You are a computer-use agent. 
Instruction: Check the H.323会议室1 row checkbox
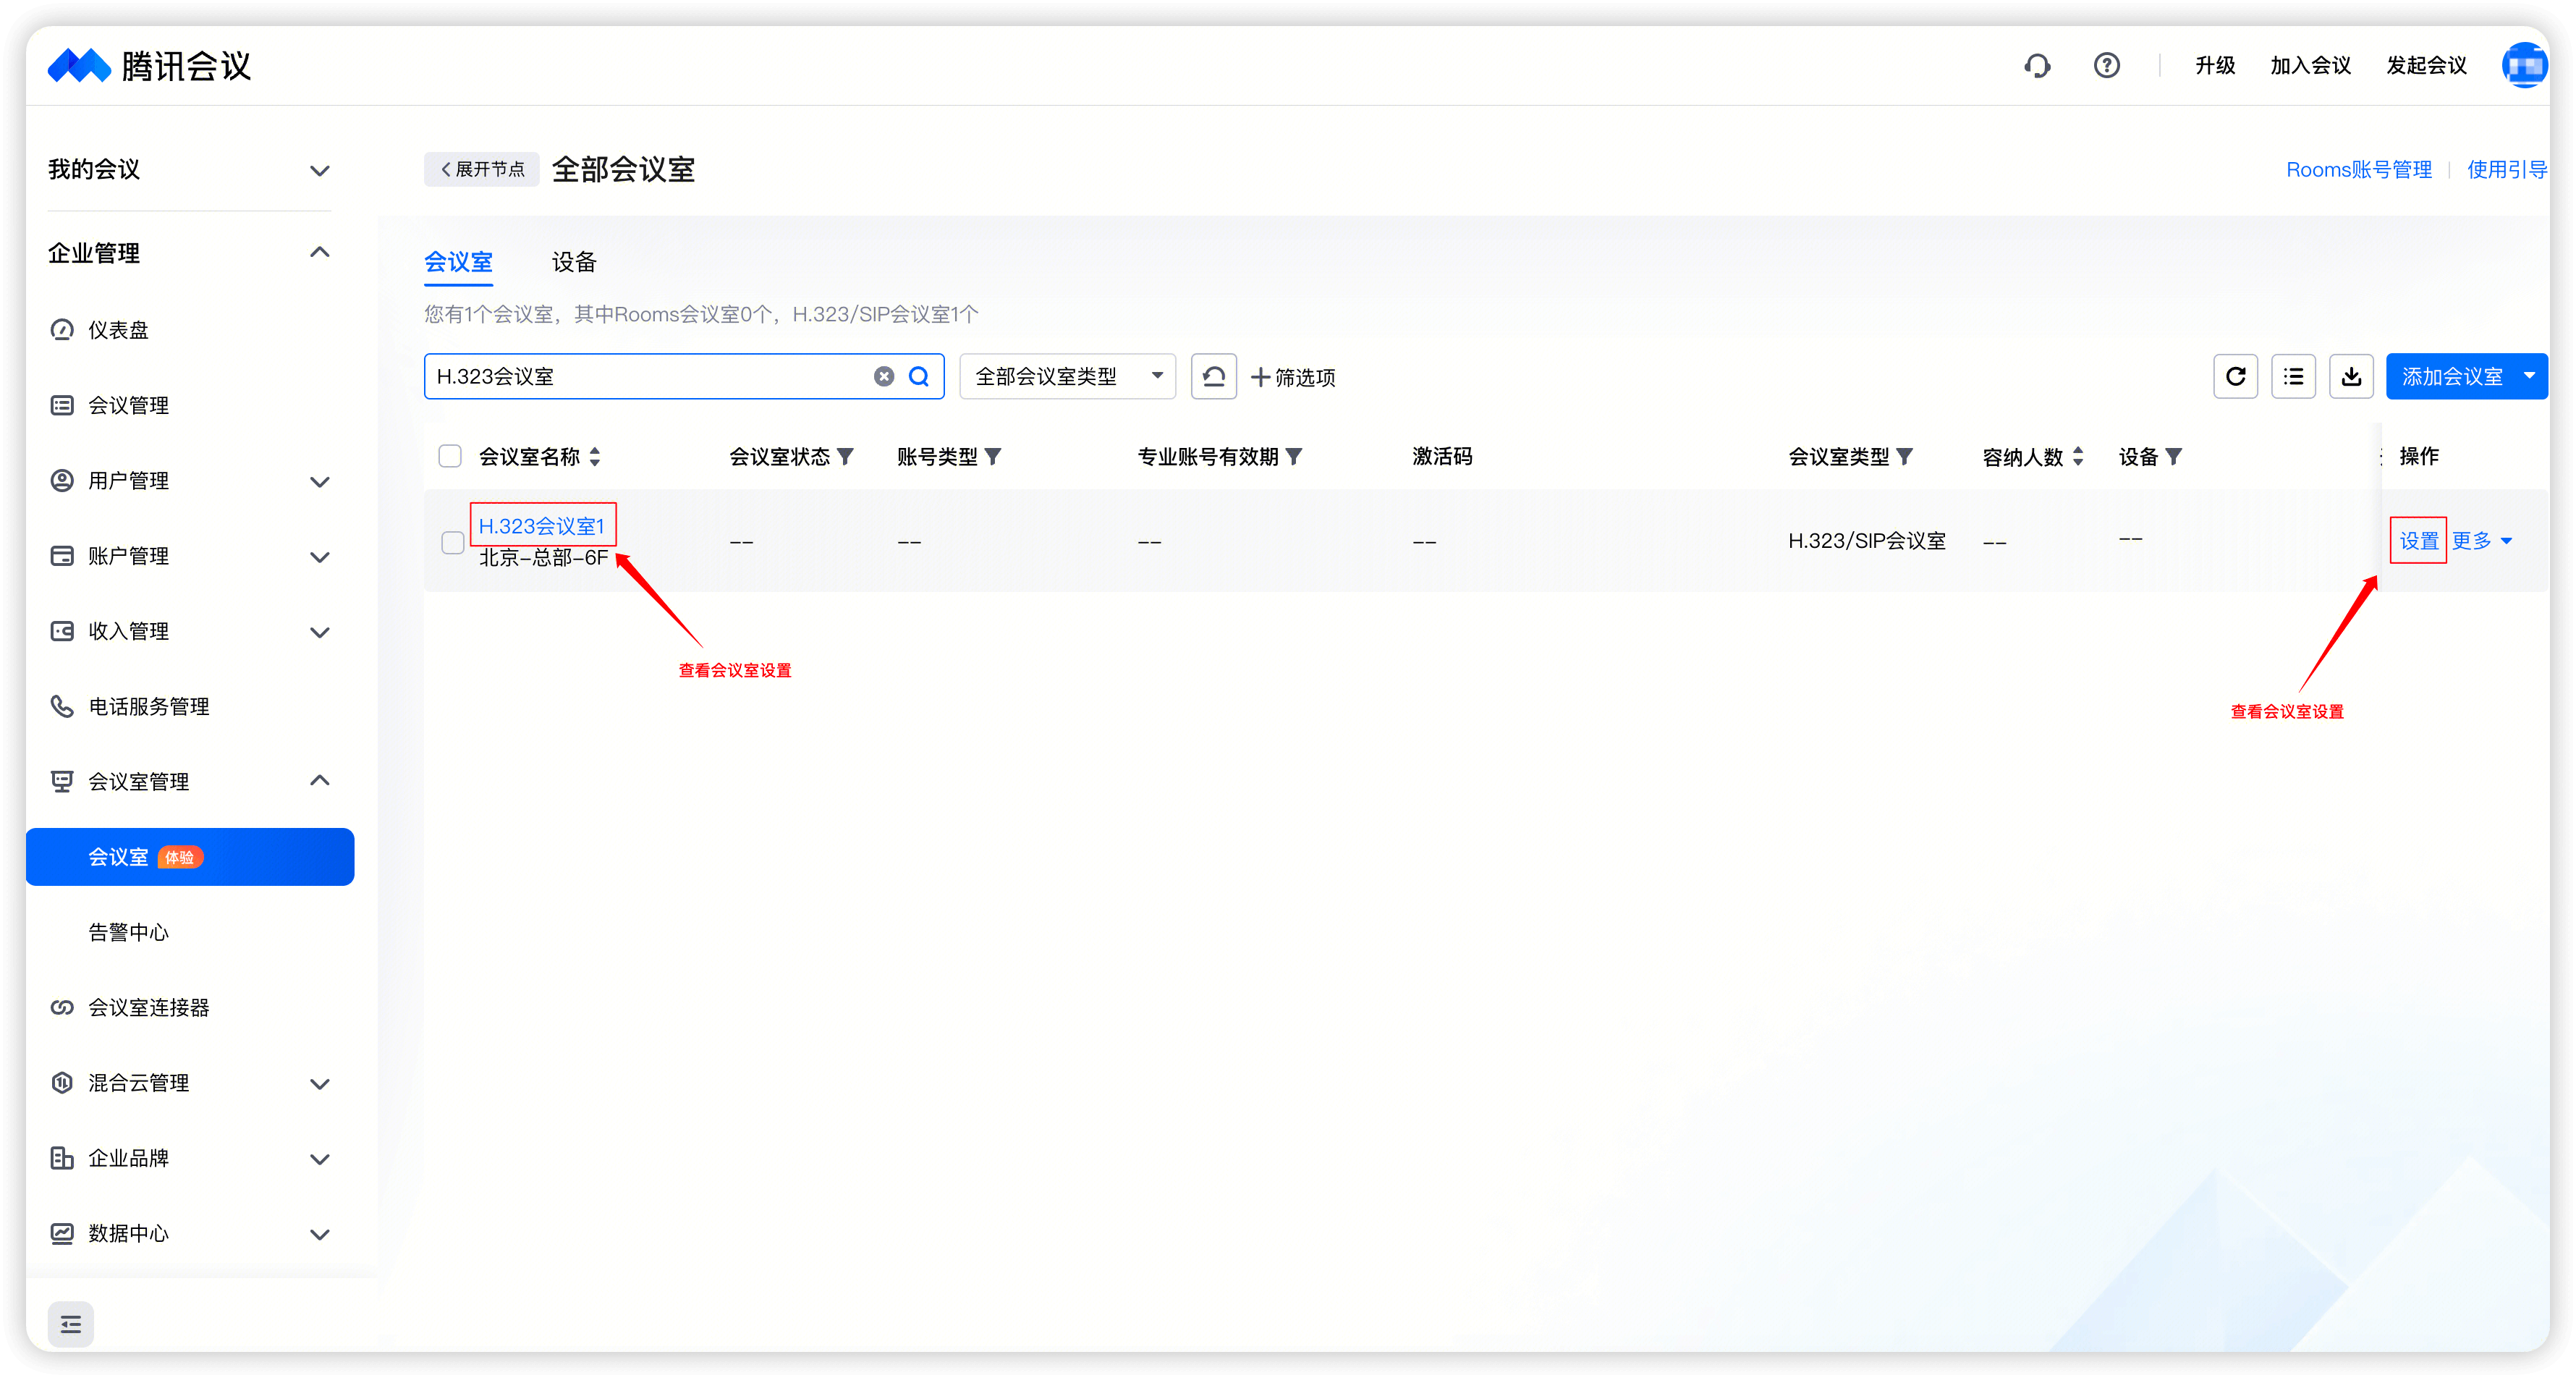452,542
